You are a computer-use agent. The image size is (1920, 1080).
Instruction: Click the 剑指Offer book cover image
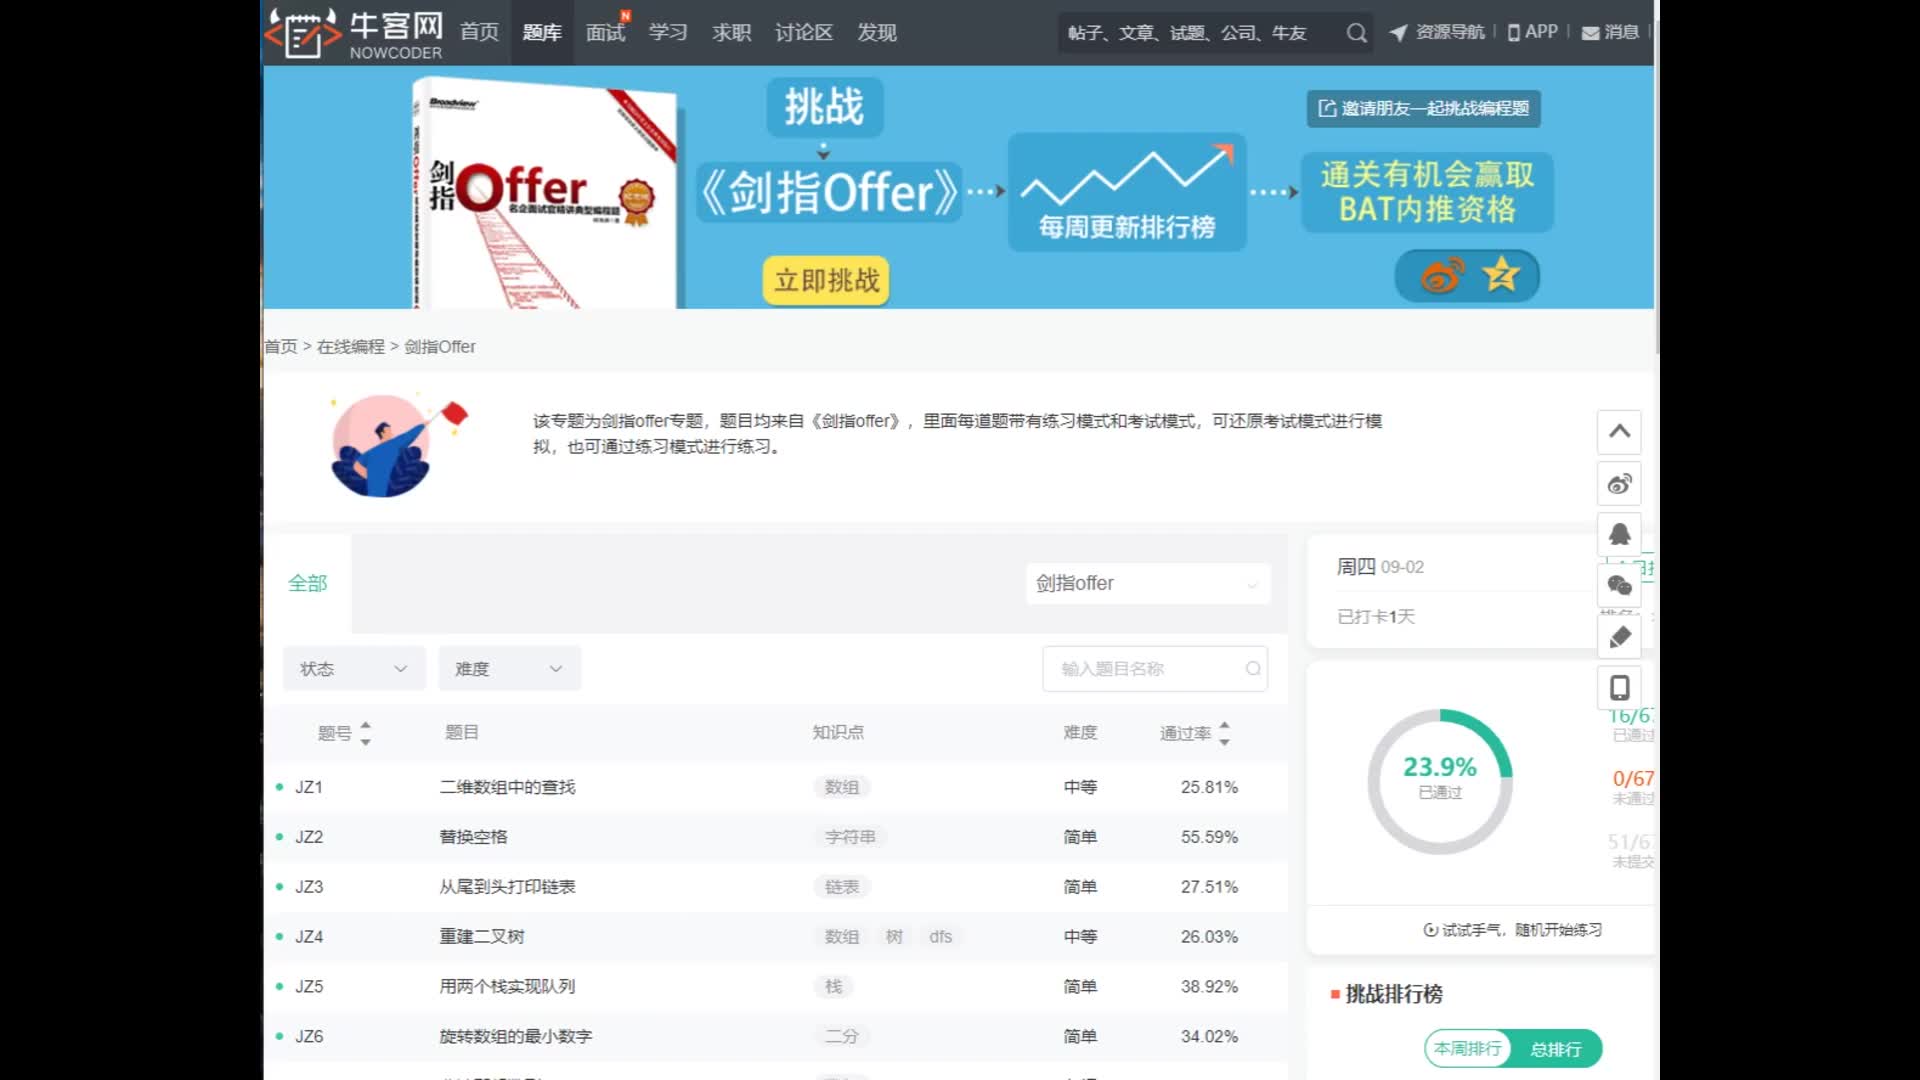(x=547, y=193)
